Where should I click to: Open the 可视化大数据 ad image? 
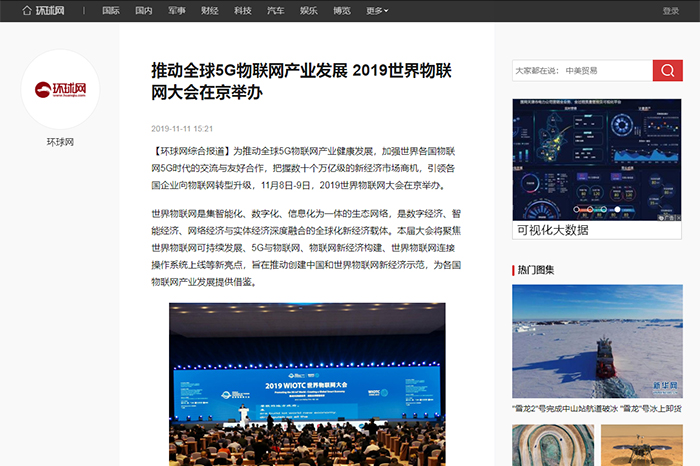[x=597, y=159]
